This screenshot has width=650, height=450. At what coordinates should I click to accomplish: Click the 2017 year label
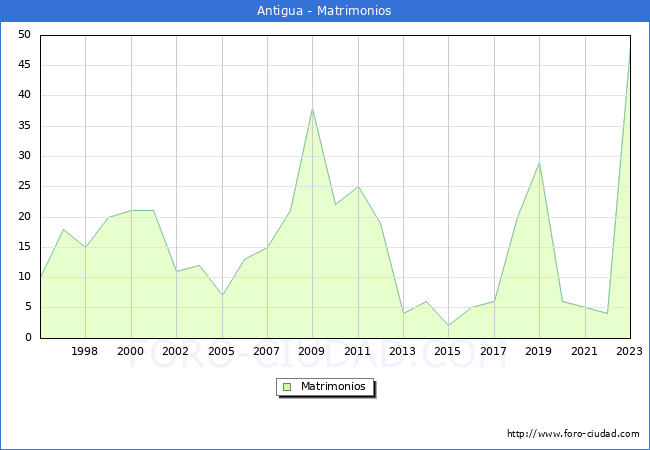494,351
